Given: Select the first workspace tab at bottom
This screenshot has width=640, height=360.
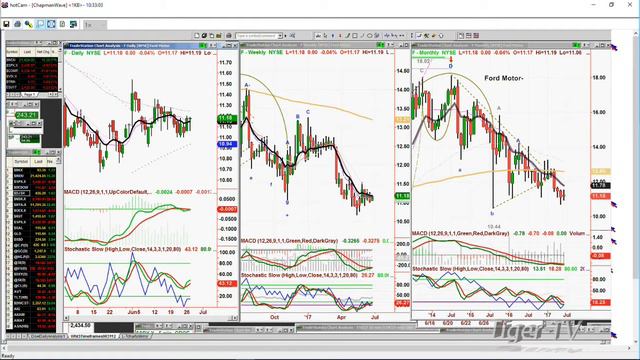Looking at the screenshot, I should point(47,336).
